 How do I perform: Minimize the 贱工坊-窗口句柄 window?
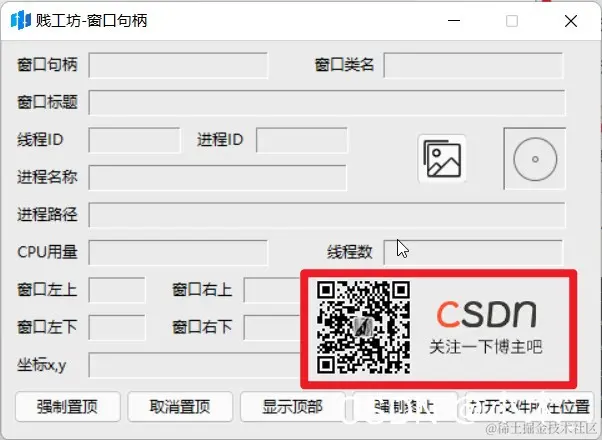pyautogui.click(x=454, y=21)
